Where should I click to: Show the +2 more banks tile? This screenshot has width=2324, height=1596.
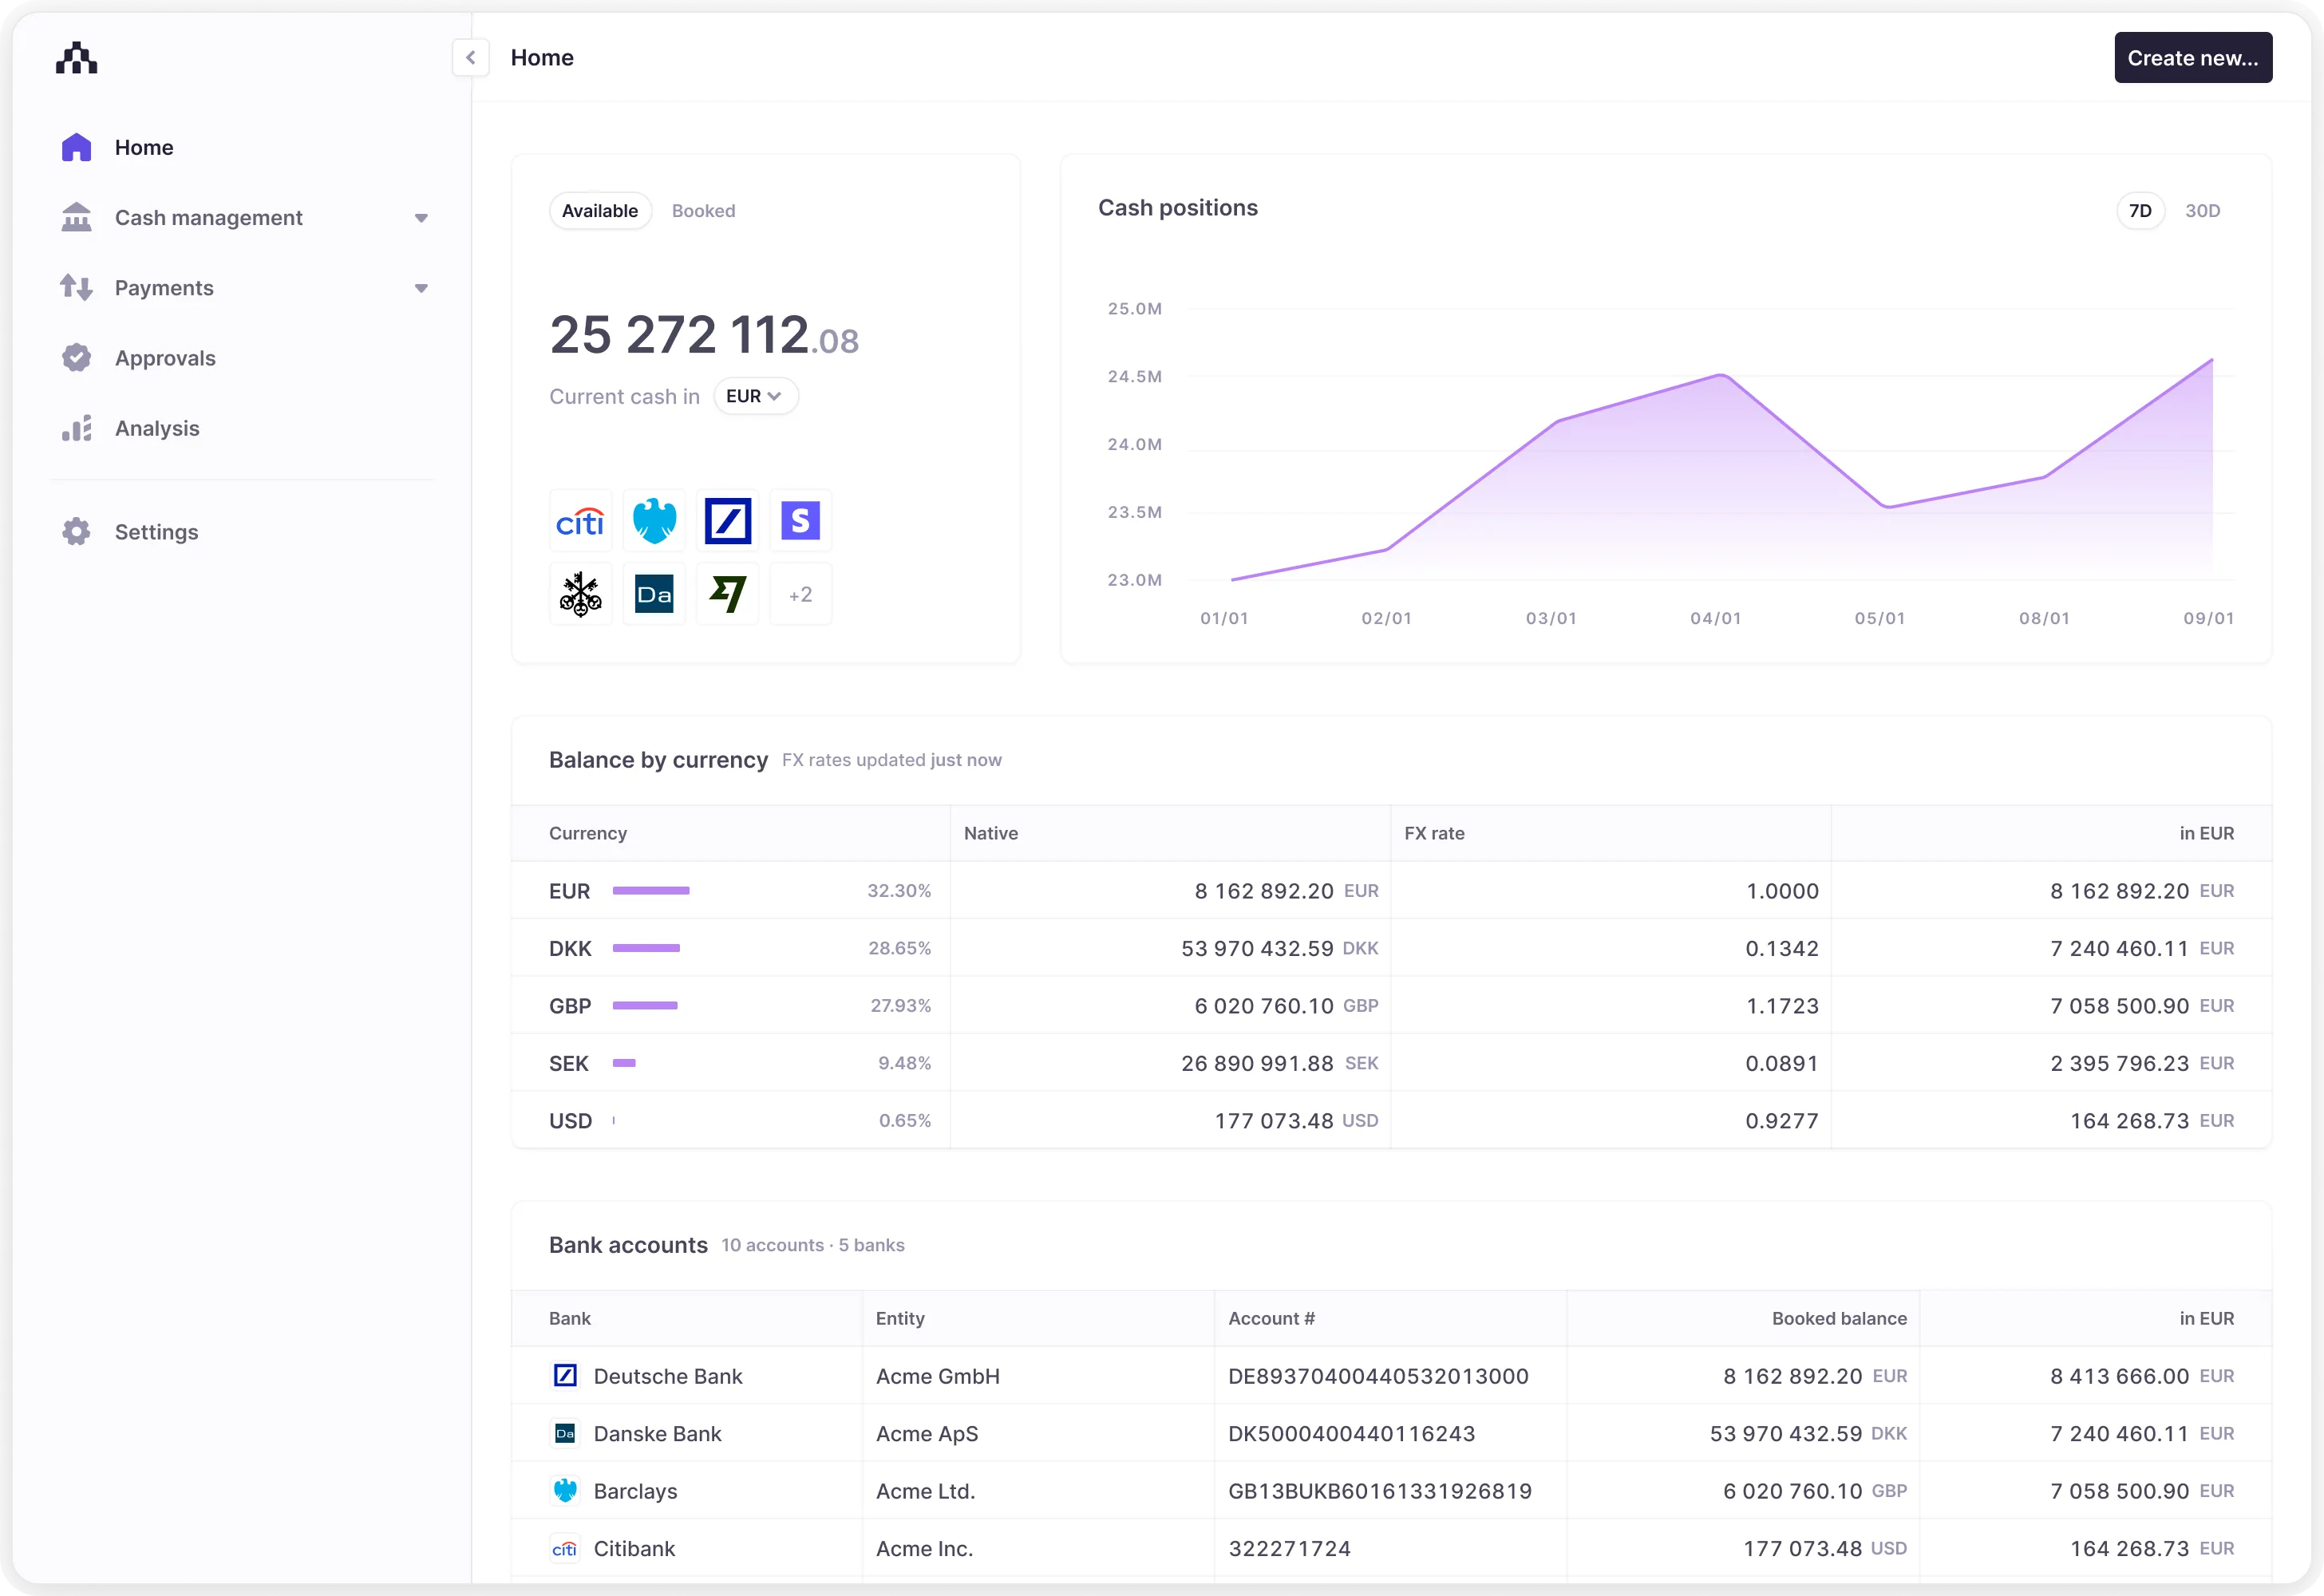800,595
